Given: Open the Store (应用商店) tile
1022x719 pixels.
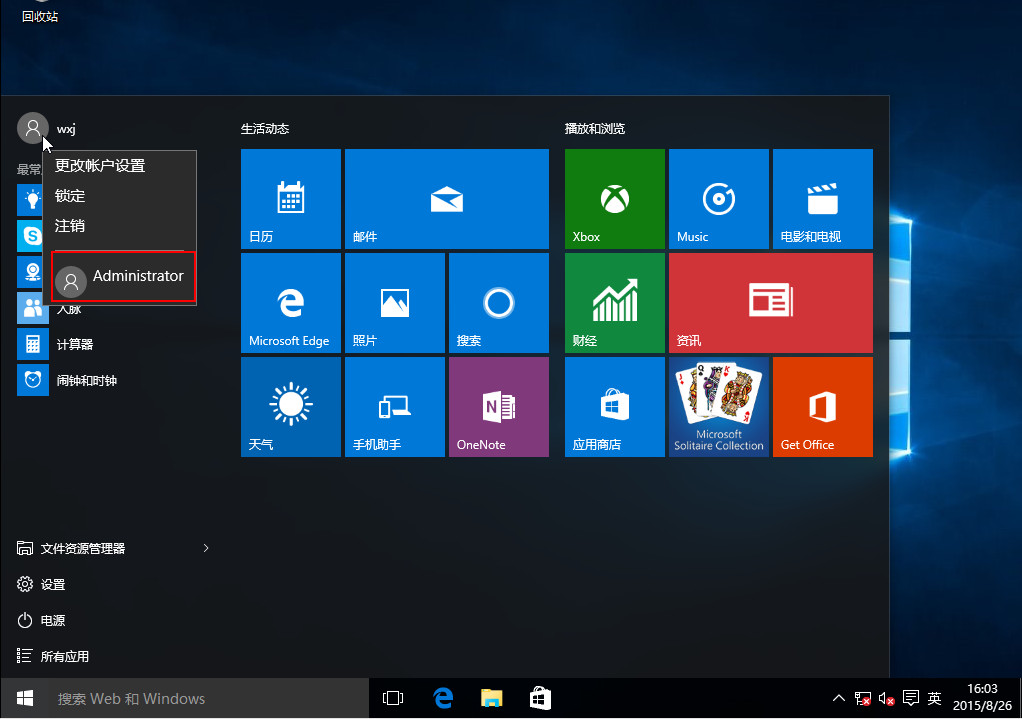Looking at the screenshot, I should [615, 407].
